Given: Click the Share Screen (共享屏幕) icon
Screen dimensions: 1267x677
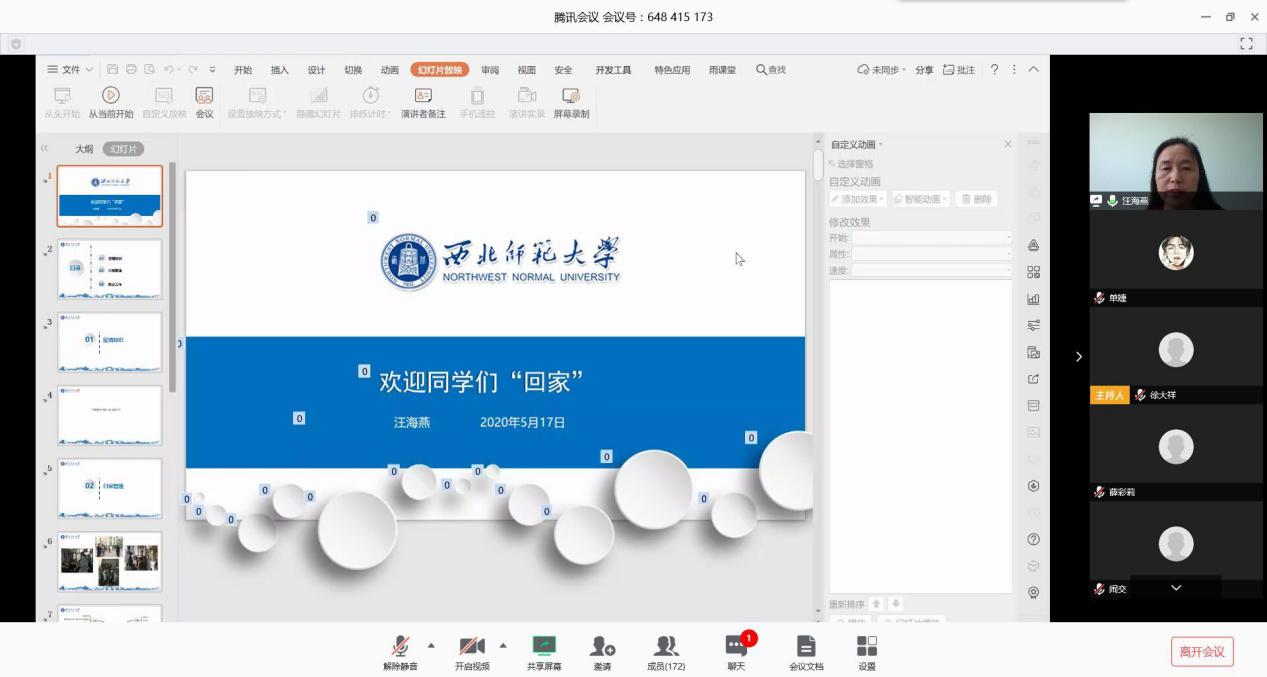Looking at the screenshot, I should 544,646.
